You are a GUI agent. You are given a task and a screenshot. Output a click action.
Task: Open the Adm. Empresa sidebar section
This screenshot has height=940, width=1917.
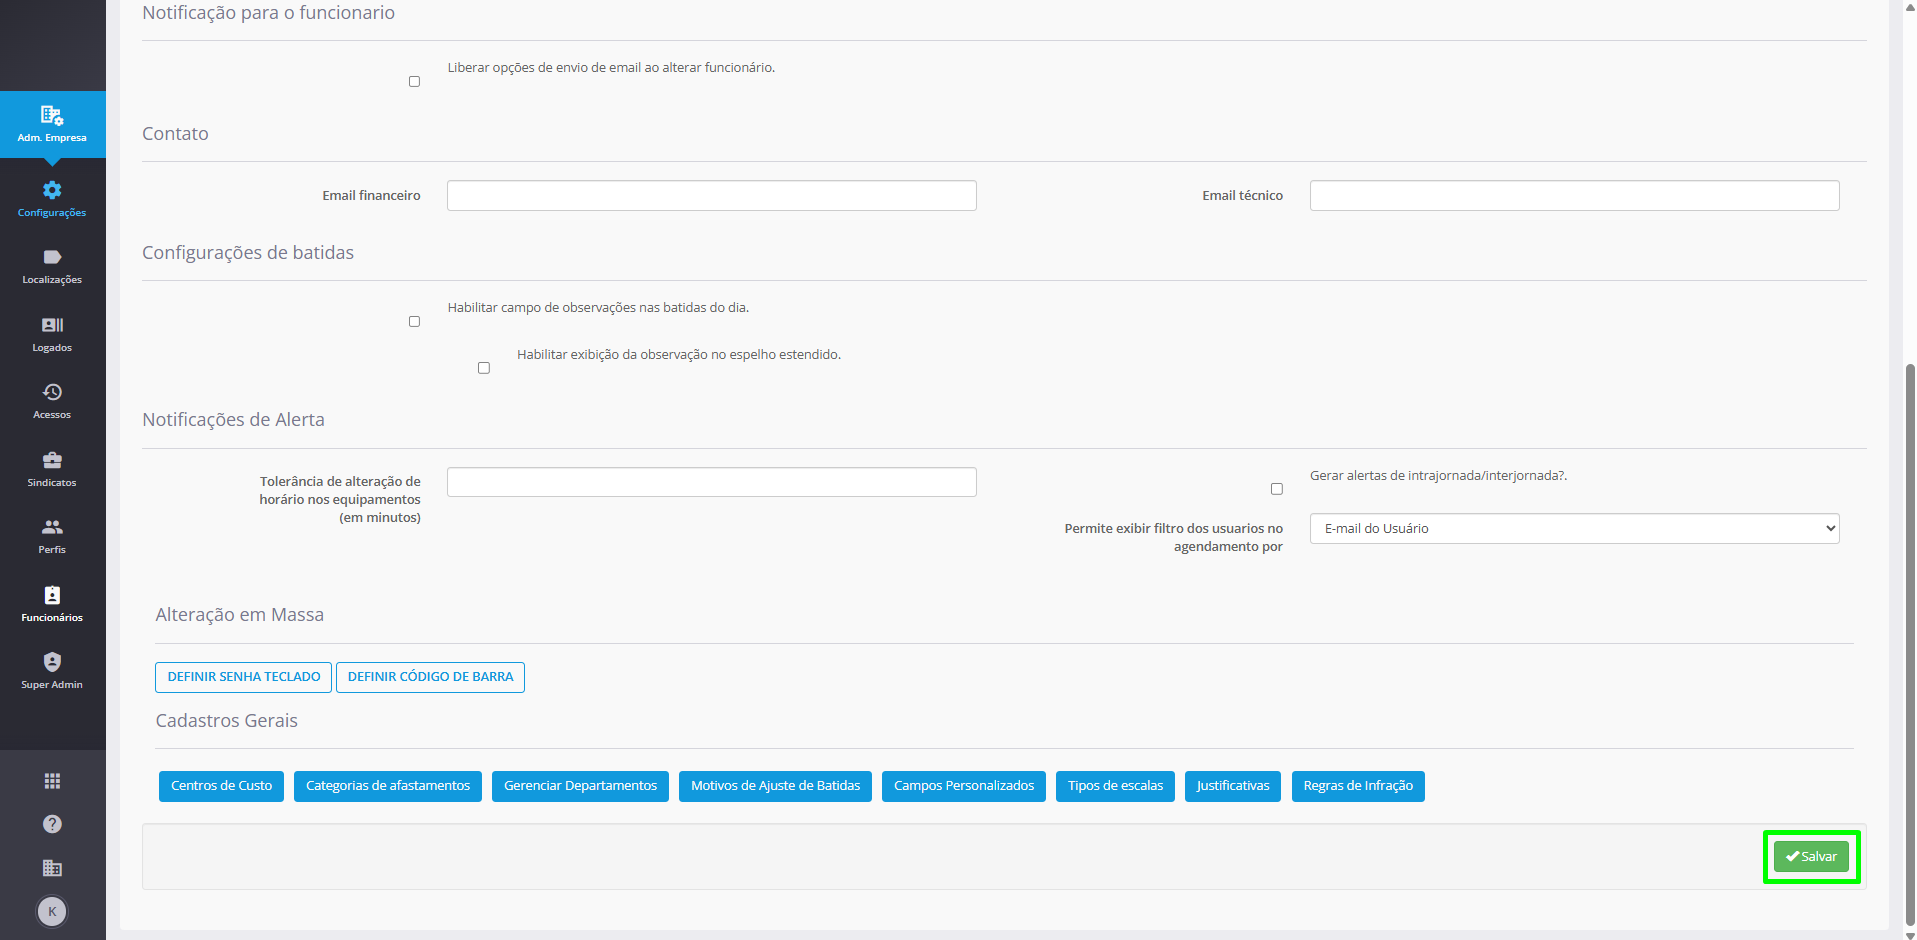tap(52, 124)
